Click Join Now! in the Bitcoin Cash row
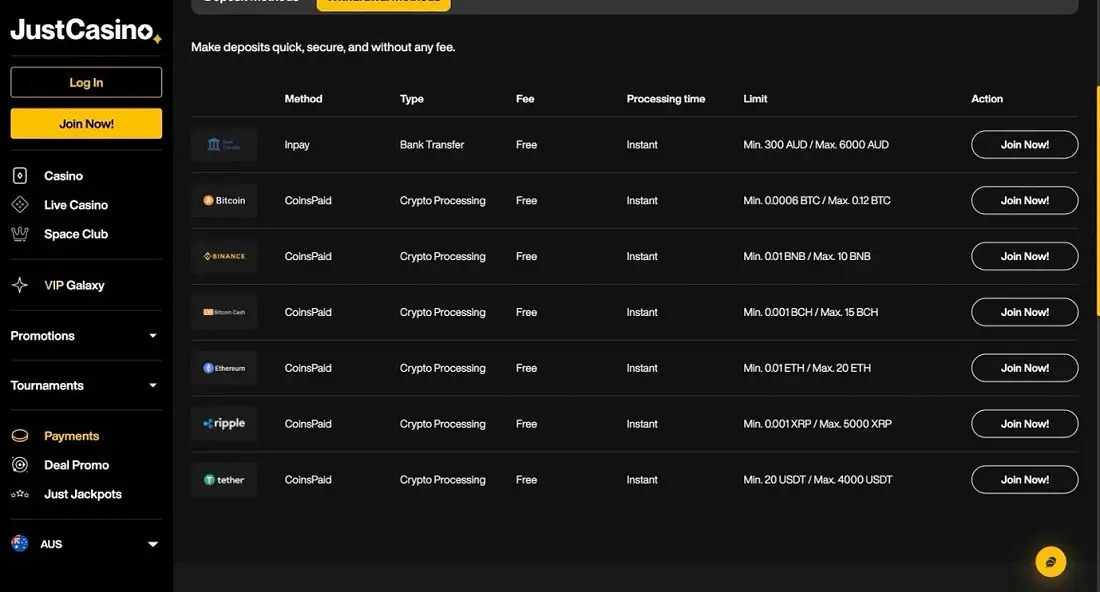Image resolution: width=1100 pixels, height=592 pixels. coord(1024,312)
